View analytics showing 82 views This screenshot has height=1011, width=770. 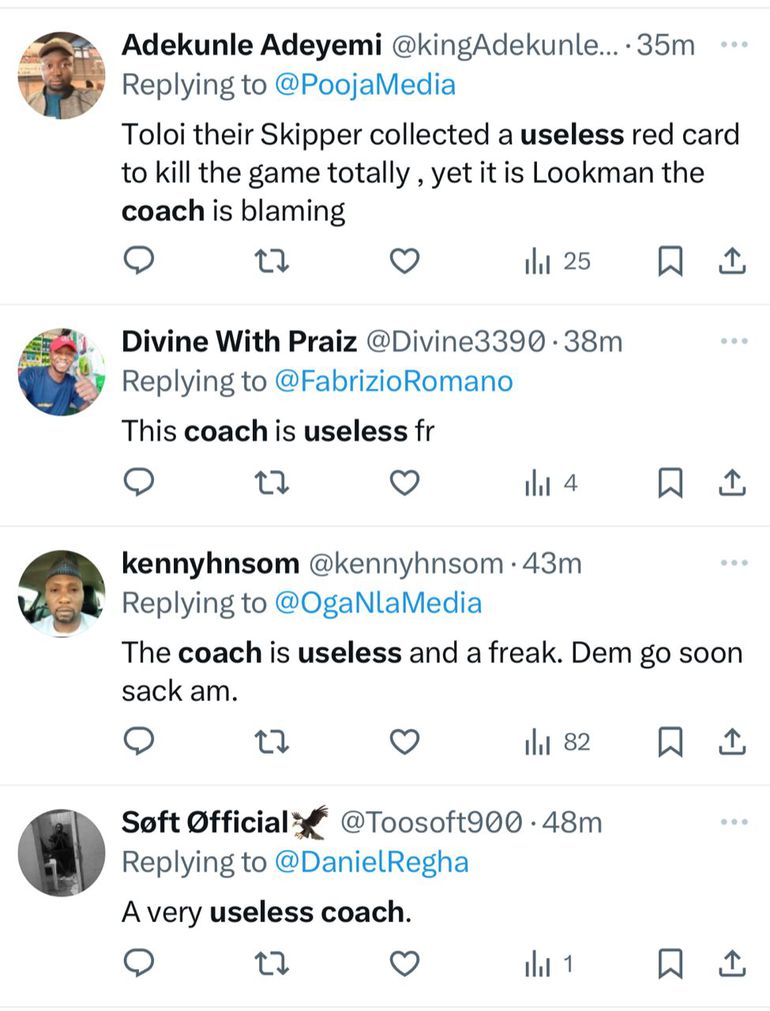[x=557, y=742]
